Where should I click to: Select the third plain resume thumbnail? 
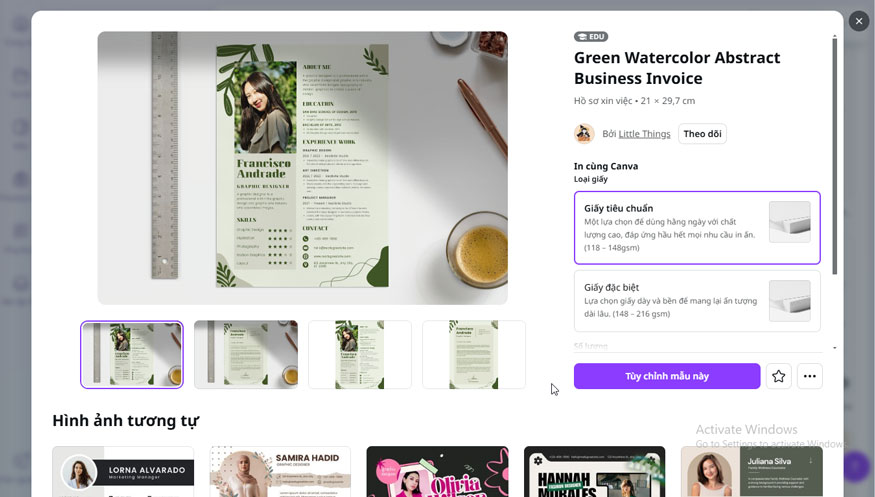coord(360,355)
